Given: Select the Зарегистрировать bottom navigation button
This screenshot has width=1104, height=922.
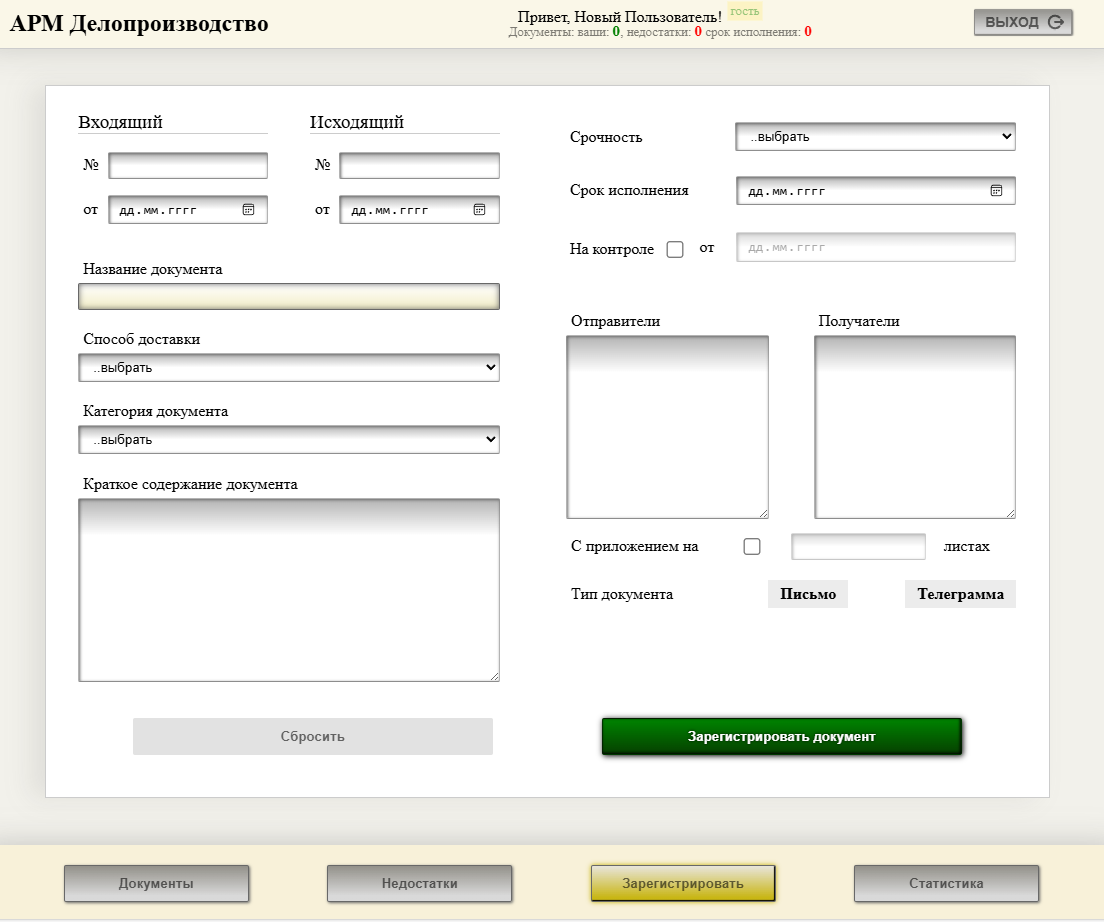Looking at the screenshot, I should coord(683,883).
